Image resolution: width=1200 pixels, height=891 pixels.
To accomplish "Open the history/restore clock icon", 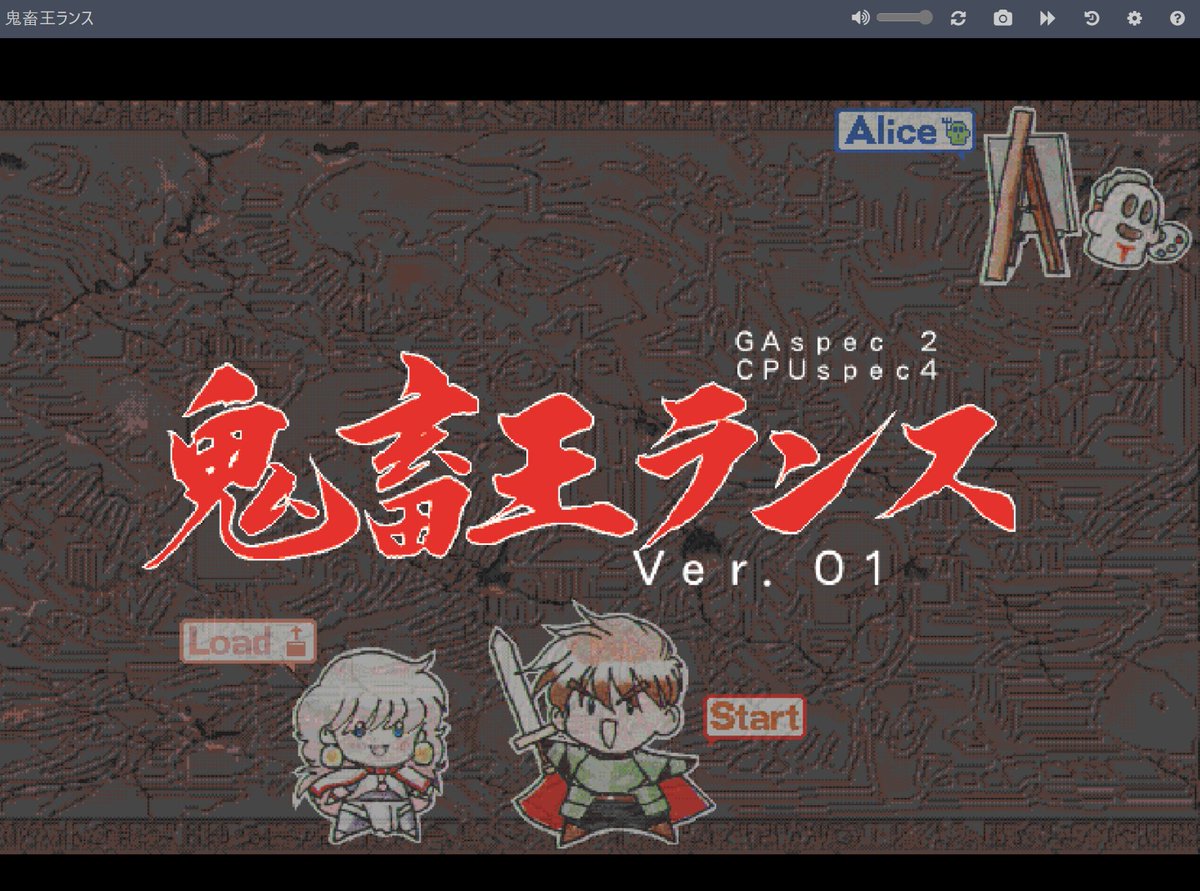I will click(1091, 18).
